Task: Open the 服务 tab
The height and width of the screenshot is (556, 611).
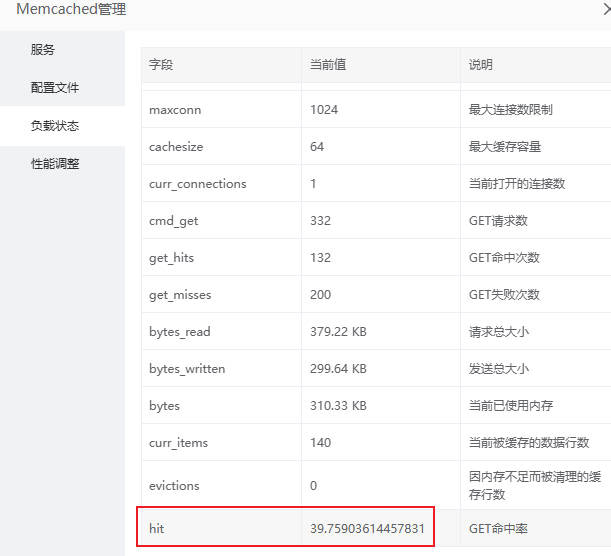Action: click(62, 49)
